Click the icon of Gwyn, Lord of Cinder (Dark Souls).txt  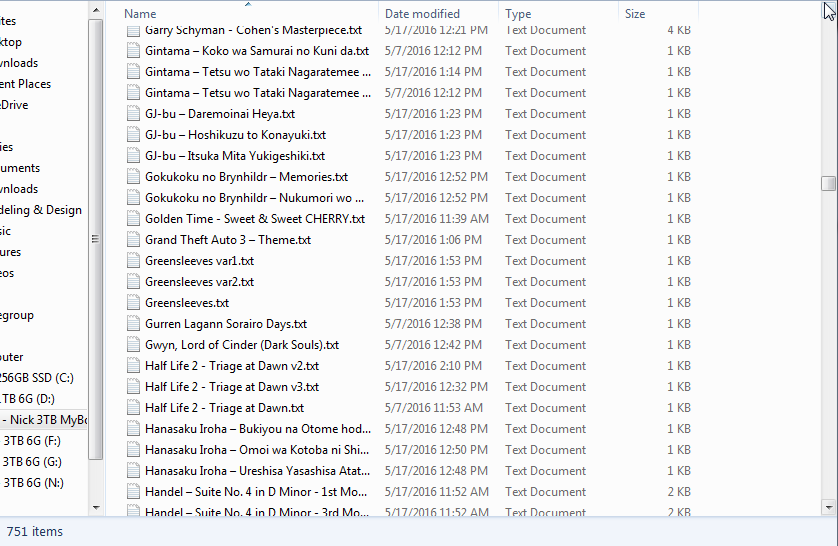[133, 345]
